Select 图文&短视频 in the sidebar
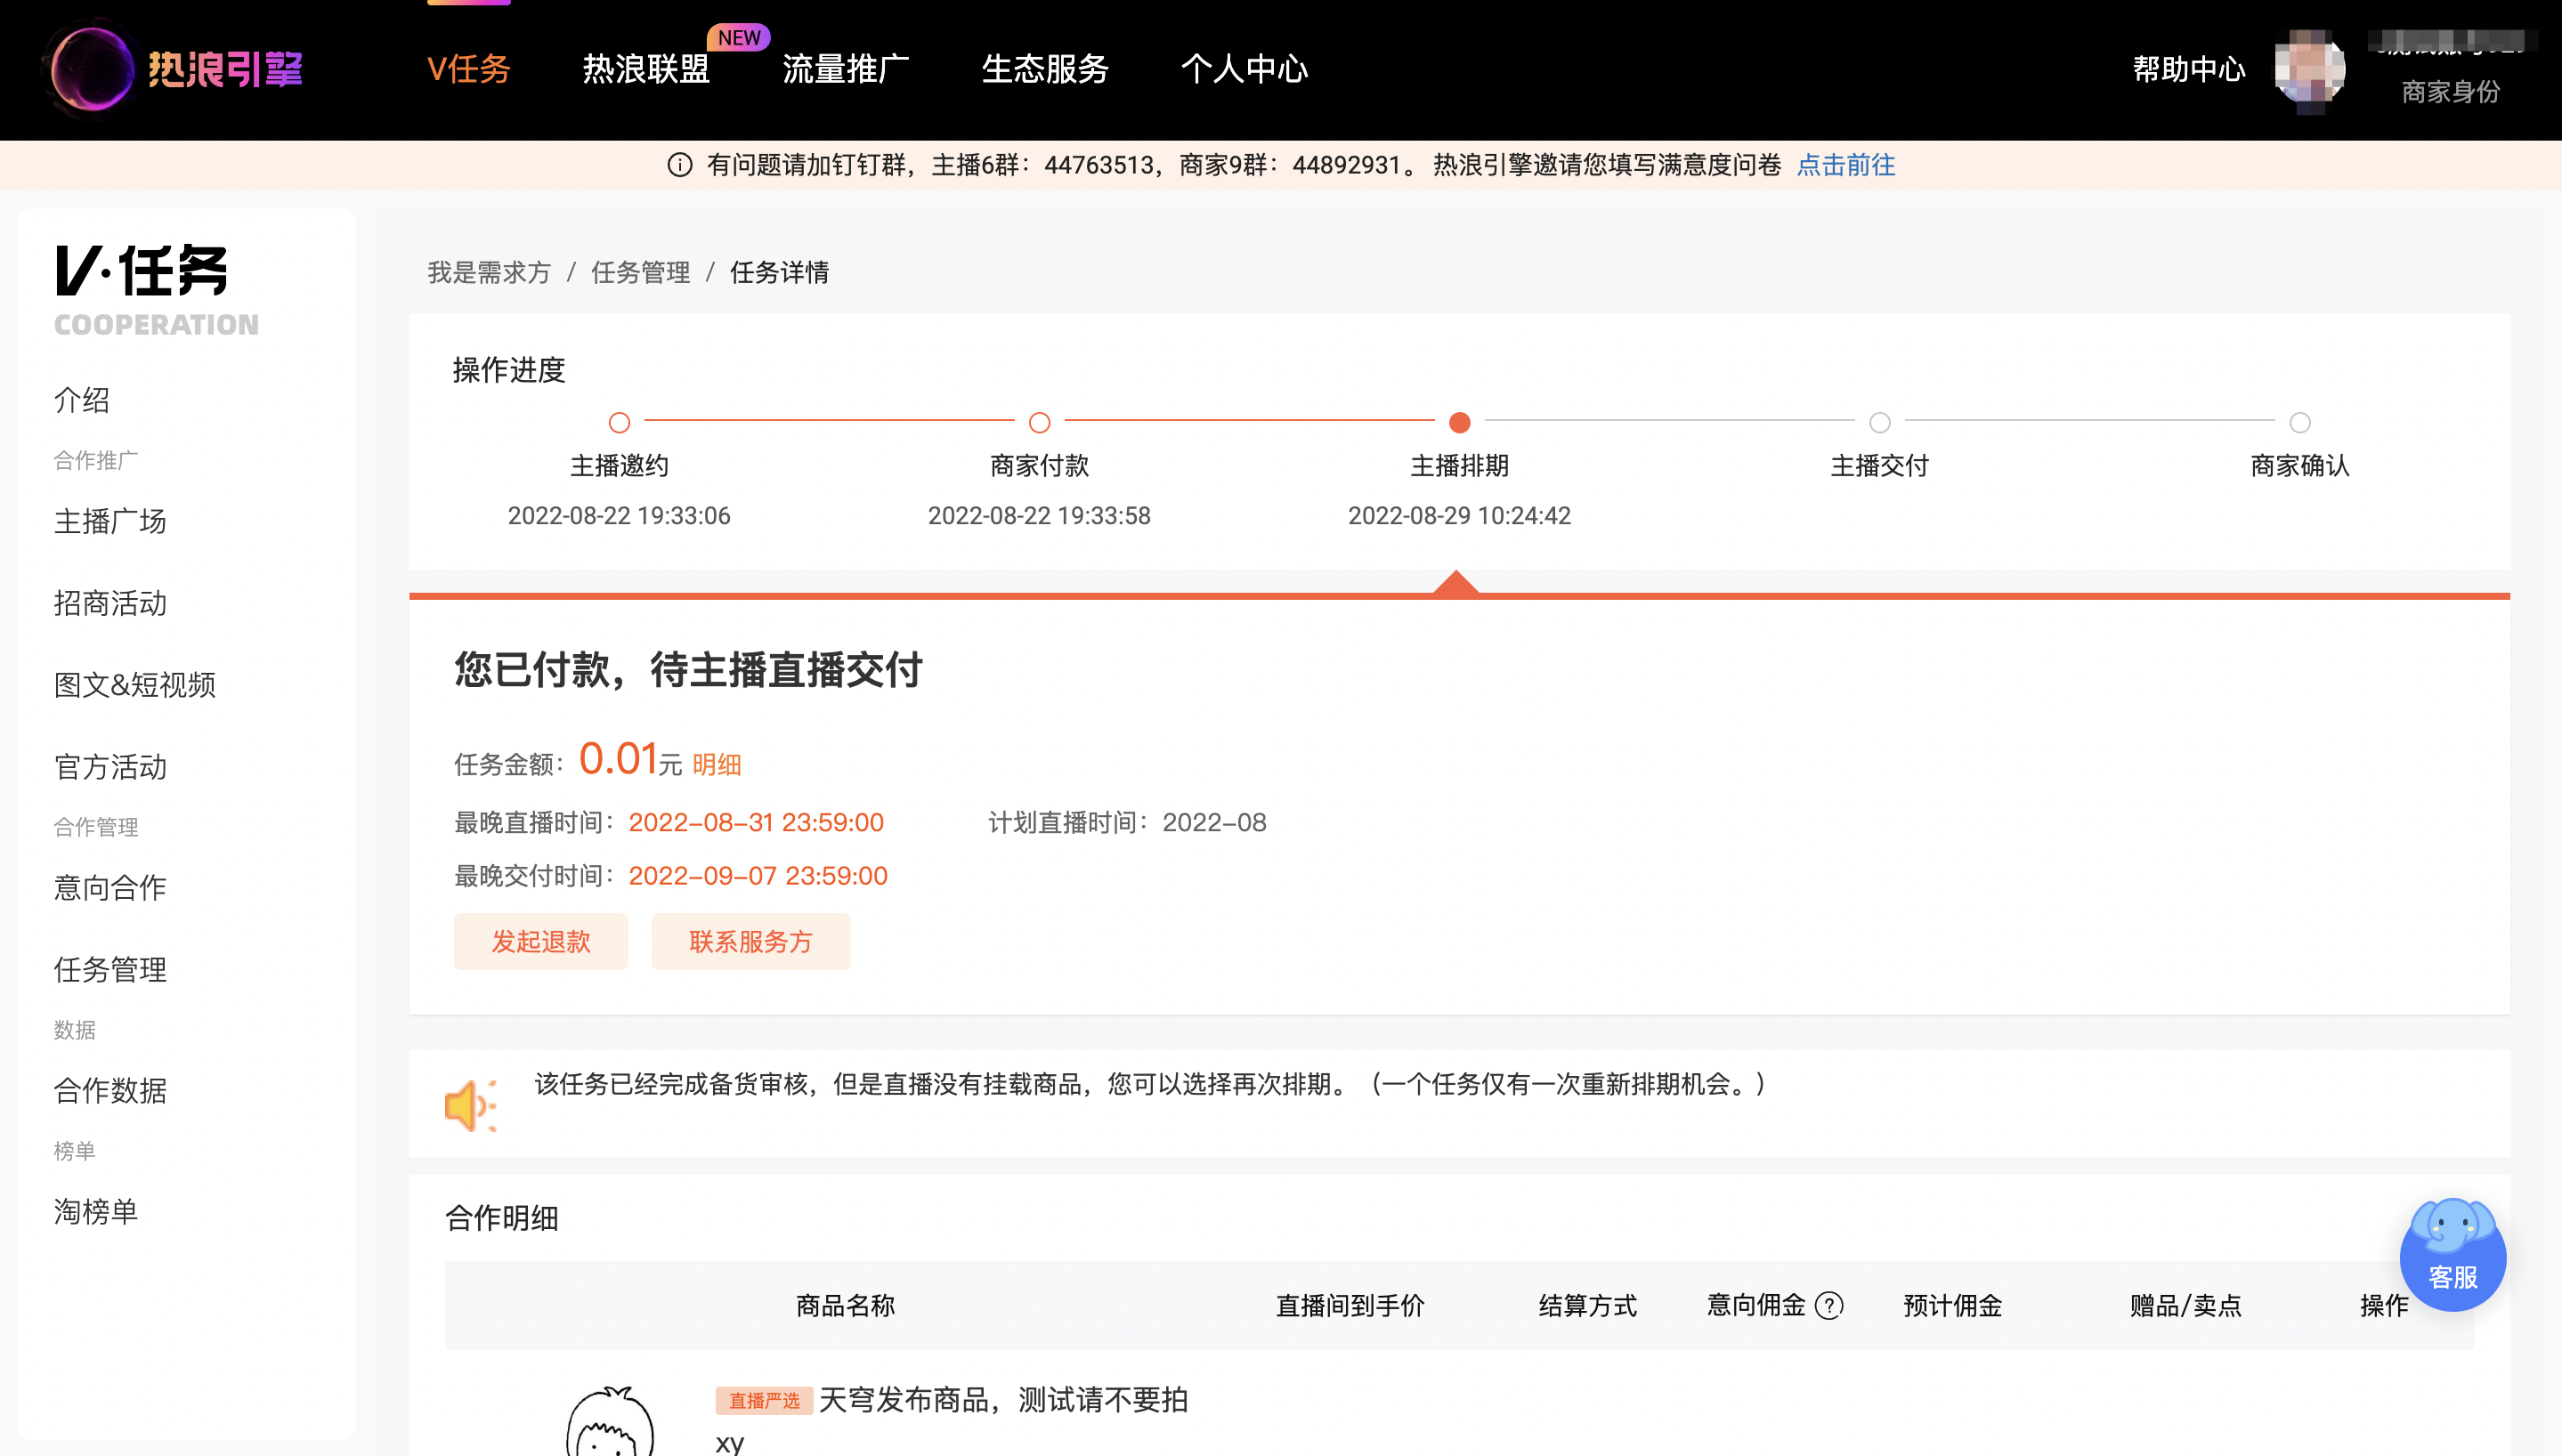The image size is (2562, 1456). point(135,685)
